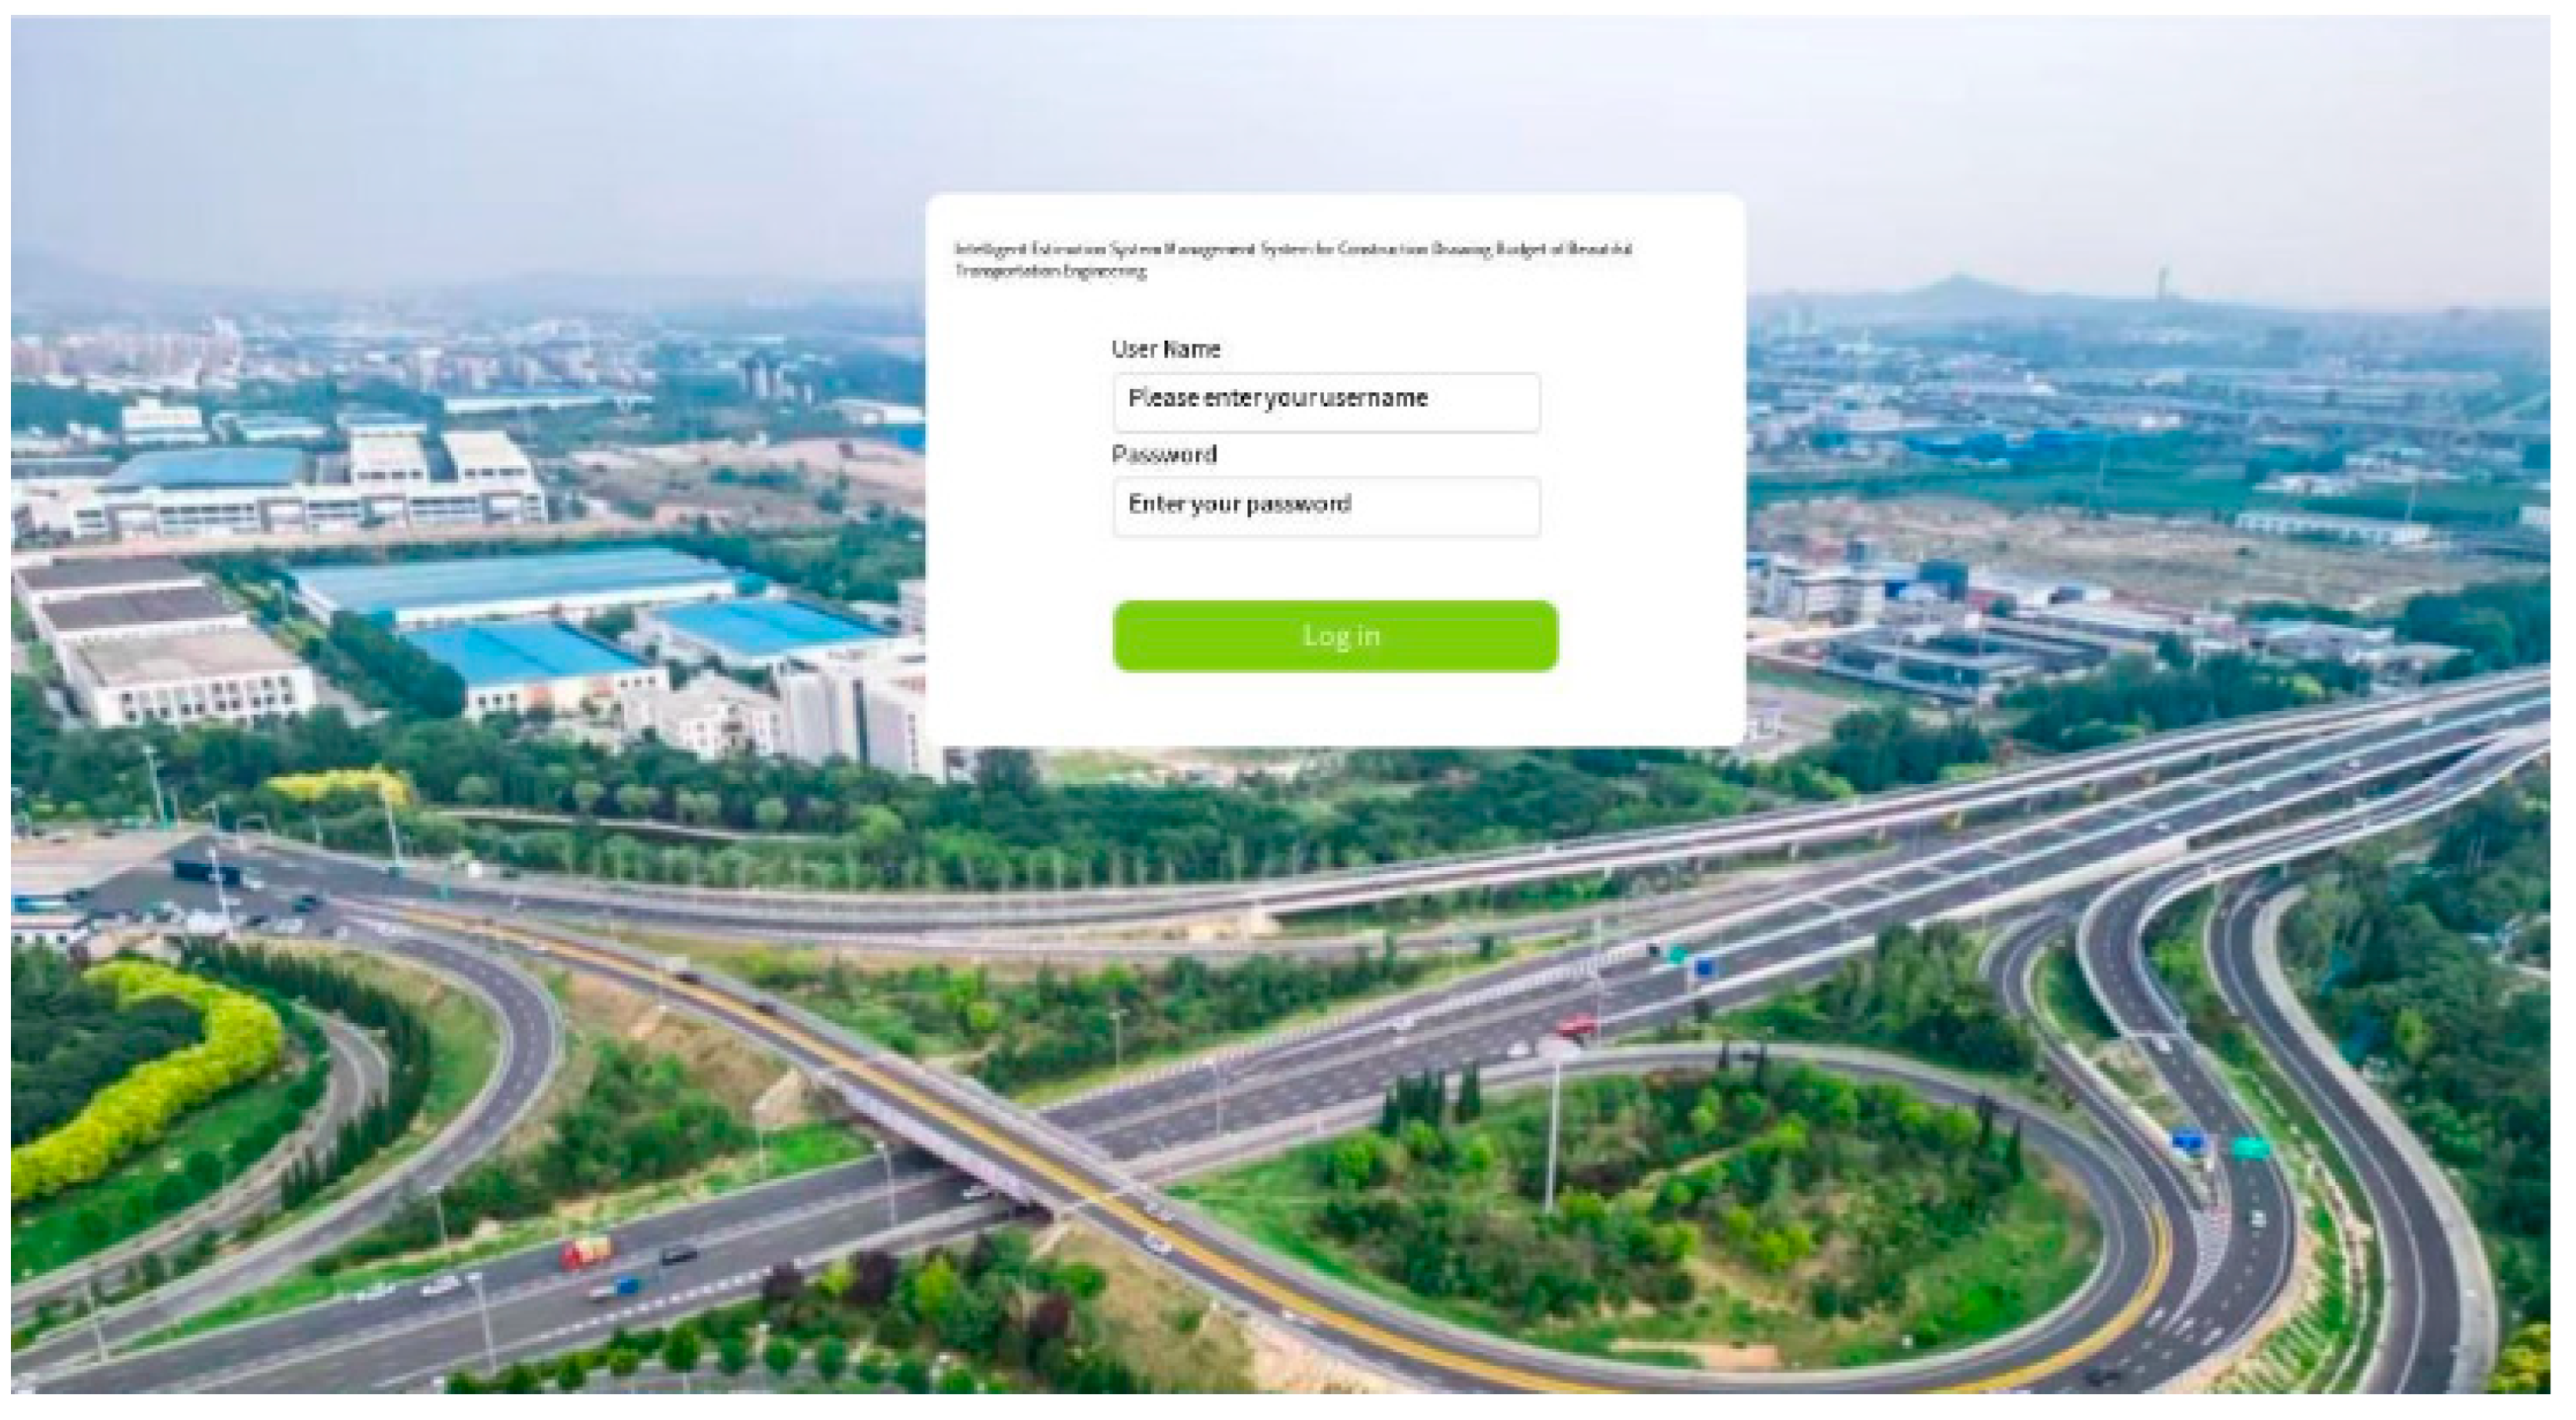Select the "Enter your password" placeholder text

coord(1239,503)
